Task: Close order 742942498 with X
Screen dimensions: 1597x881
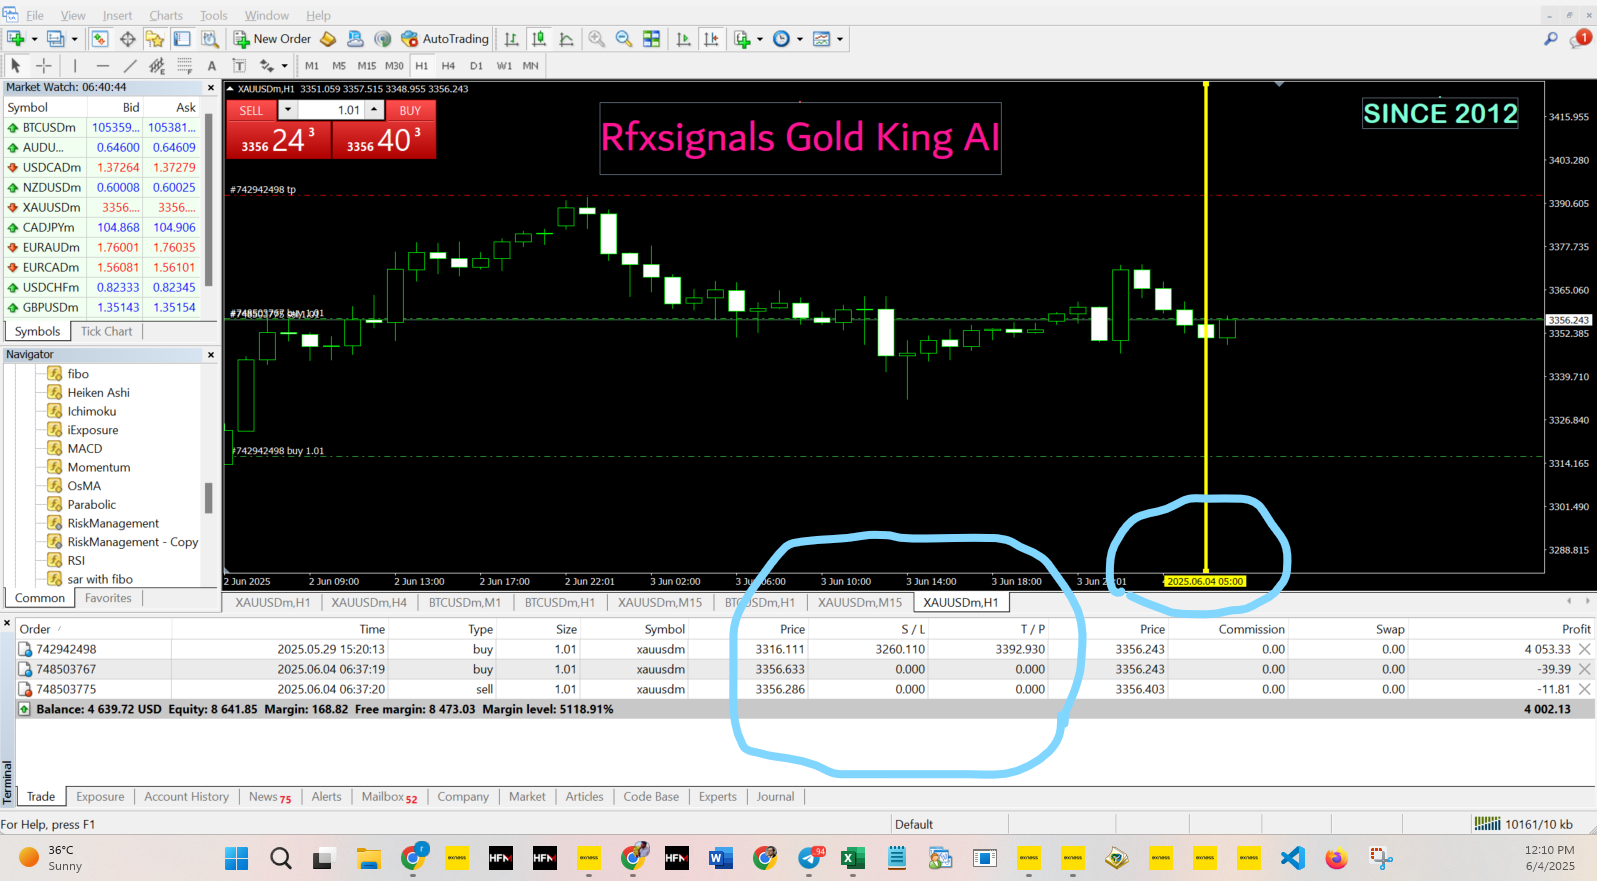Action: point(1585,649)
